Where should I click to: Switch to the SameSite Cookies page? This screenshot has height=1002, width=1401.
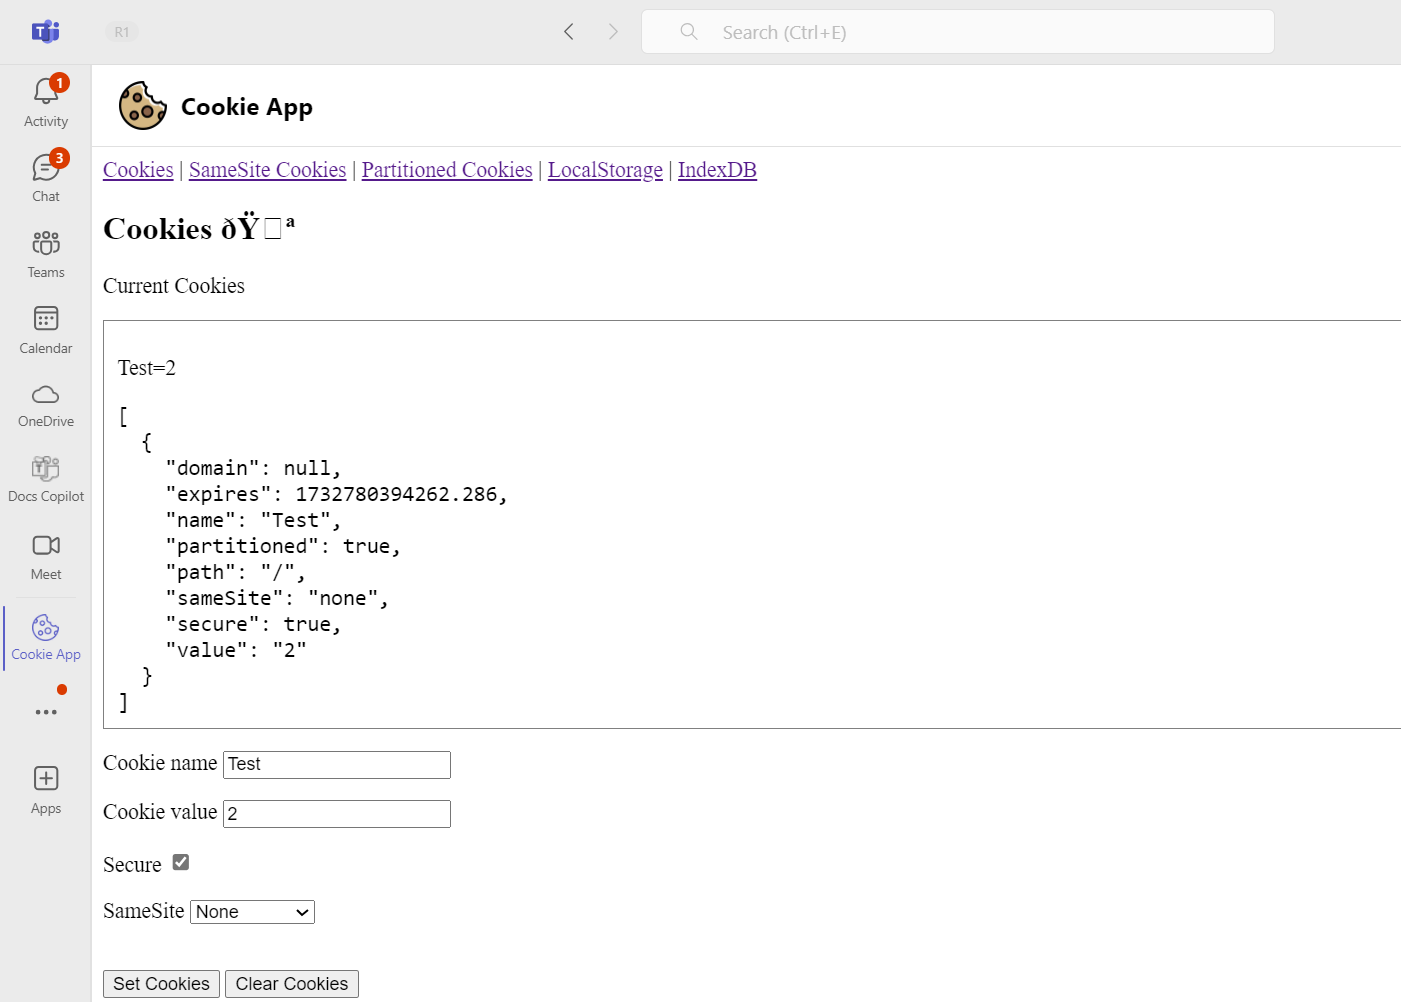coord(267,169)
